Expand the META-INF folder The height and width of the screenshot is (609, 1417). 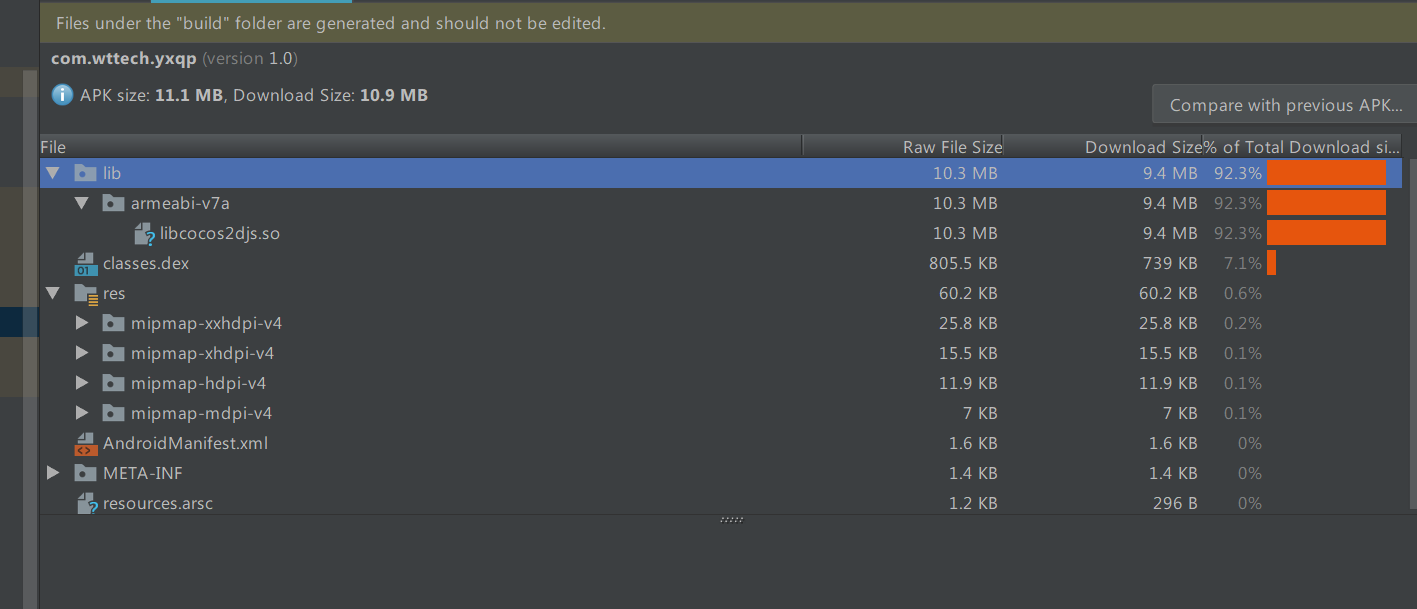click(53, 473)
